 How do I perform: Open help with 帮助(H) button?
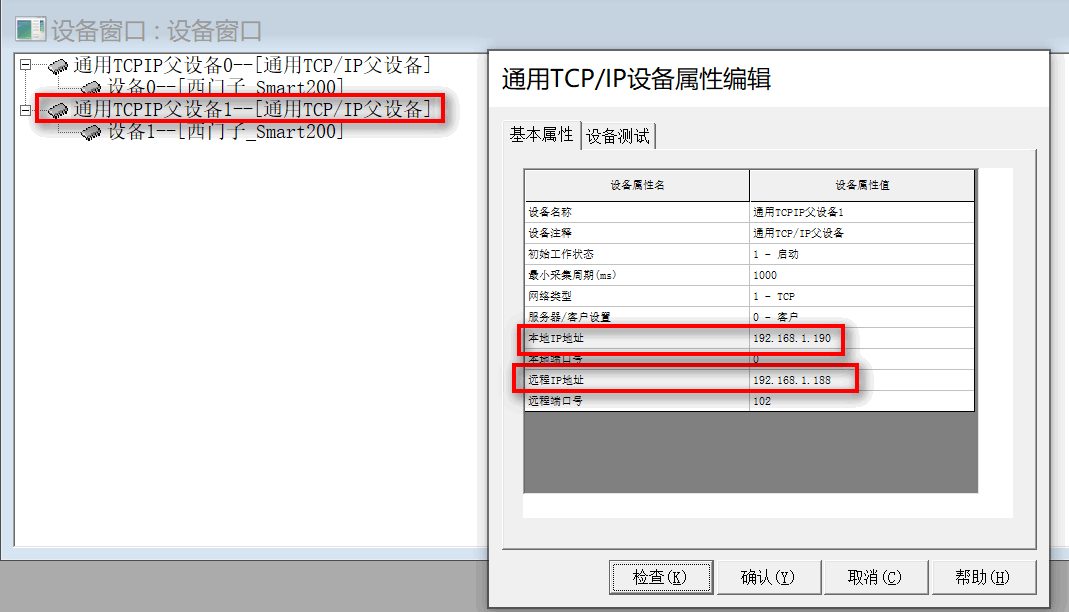pyautogui.click(x=982, y=577)
